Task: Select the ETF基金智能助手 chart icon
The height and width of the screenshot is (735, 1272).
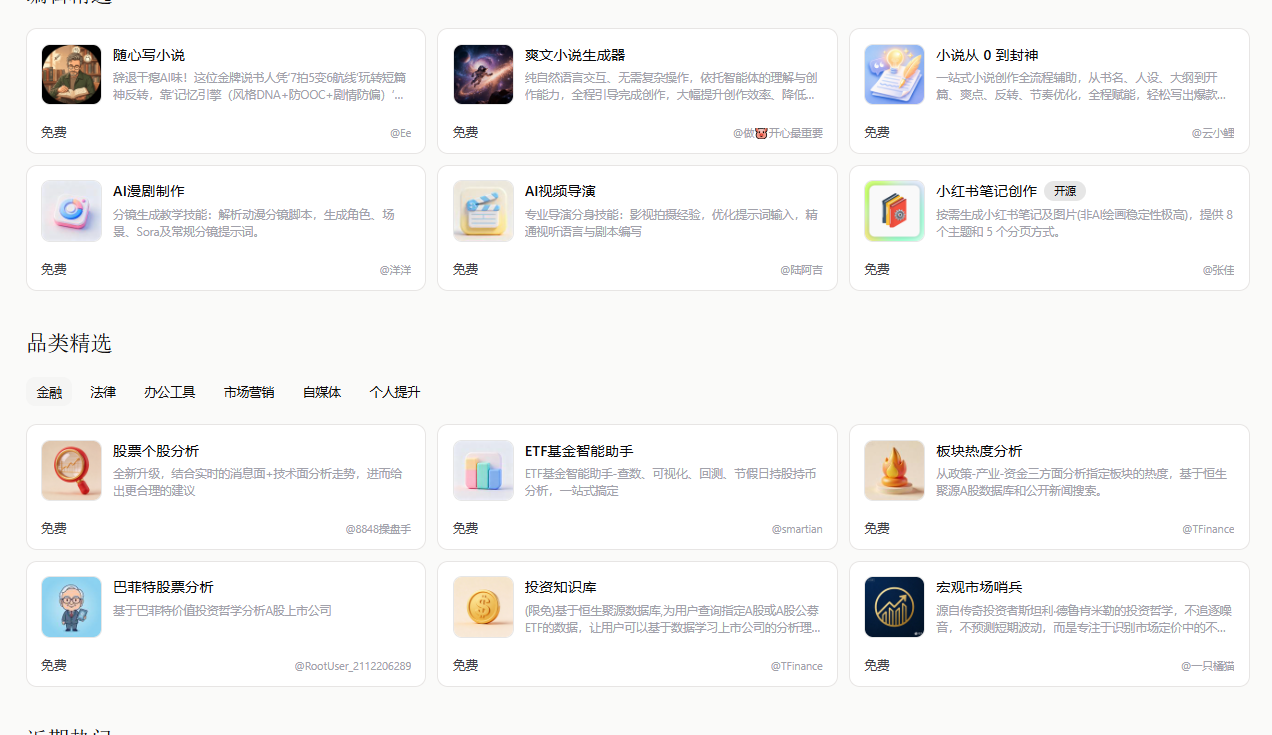Action: tap(483, 471)
